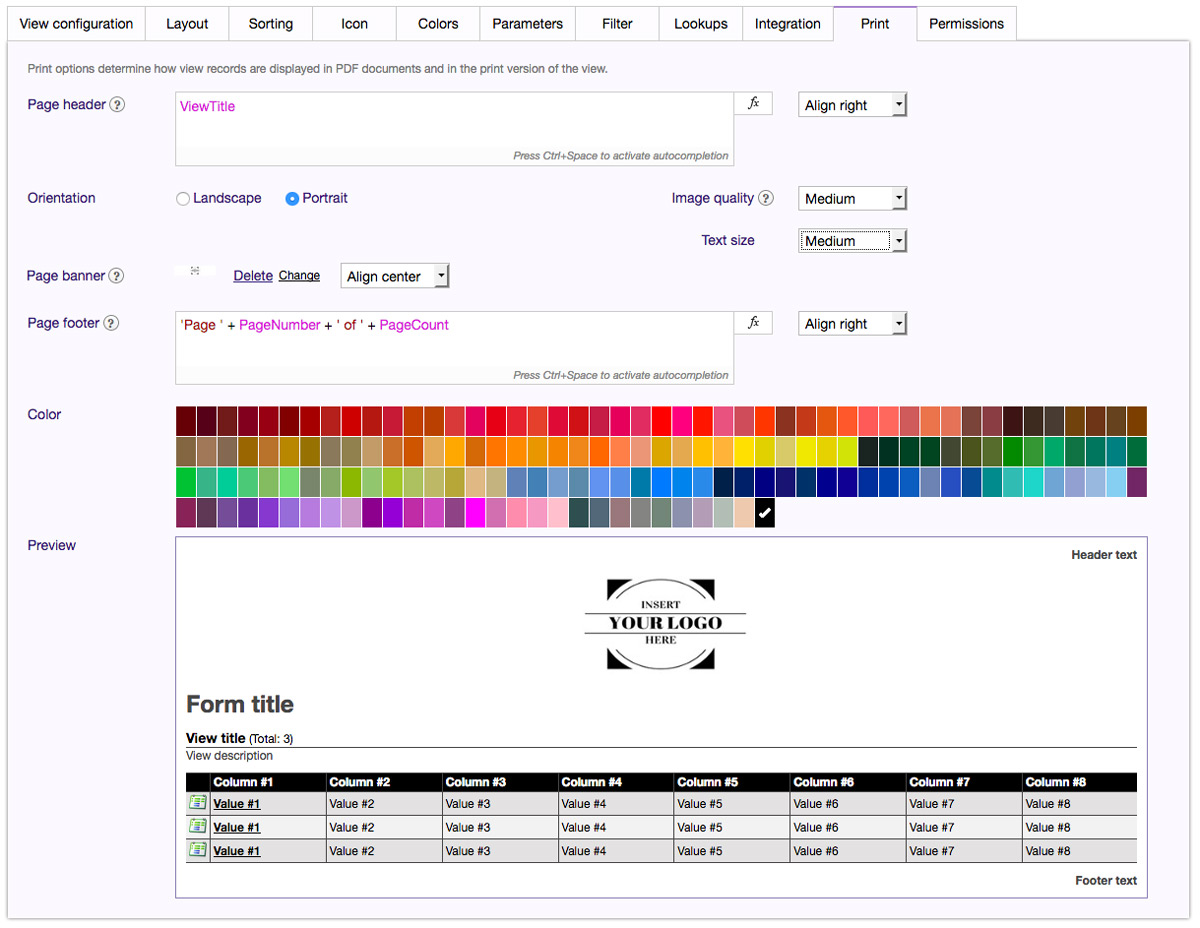Switch to the Permissions tab
Image resolution: width=1200 pixels, height=928 pixels.
coord(966,24)
